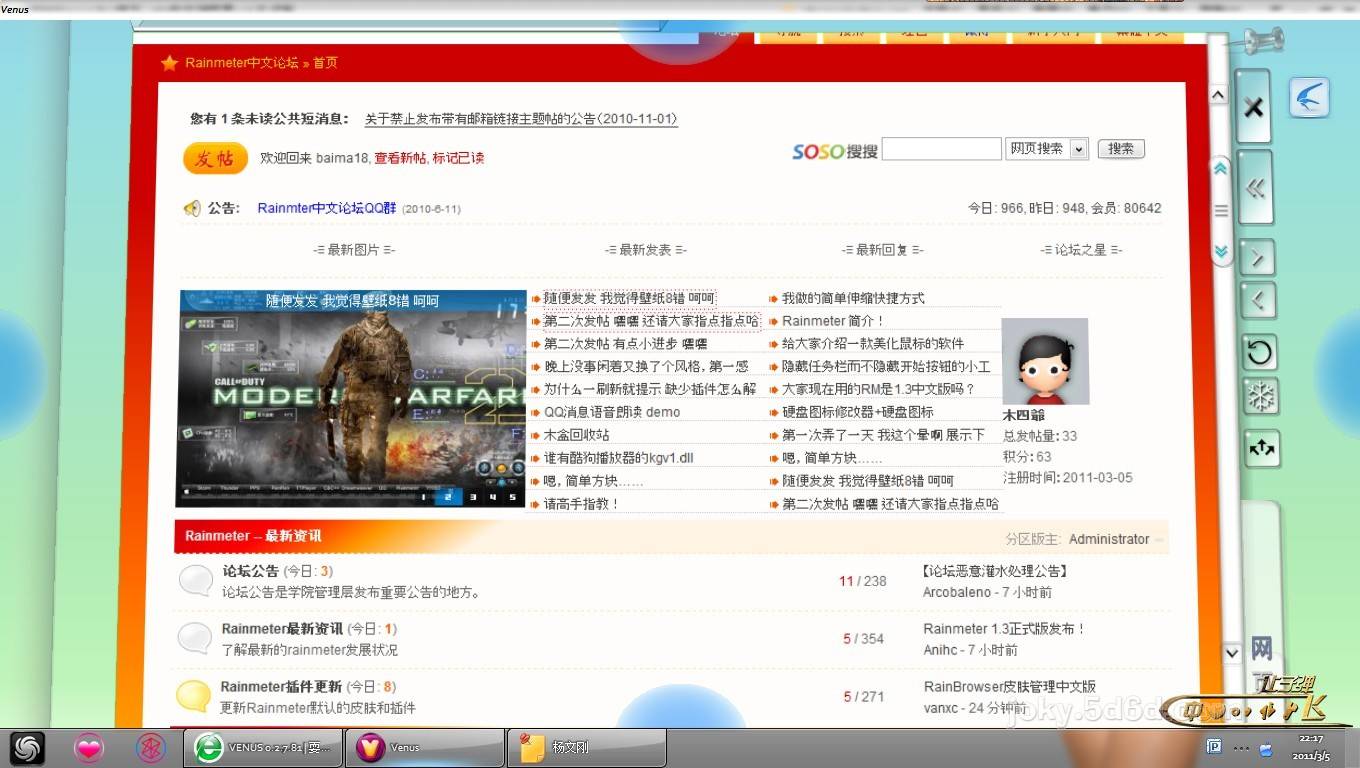Click the scrollbar up arrow button
This screenshot has width=1360, height=768.
tap(1218, 95)
